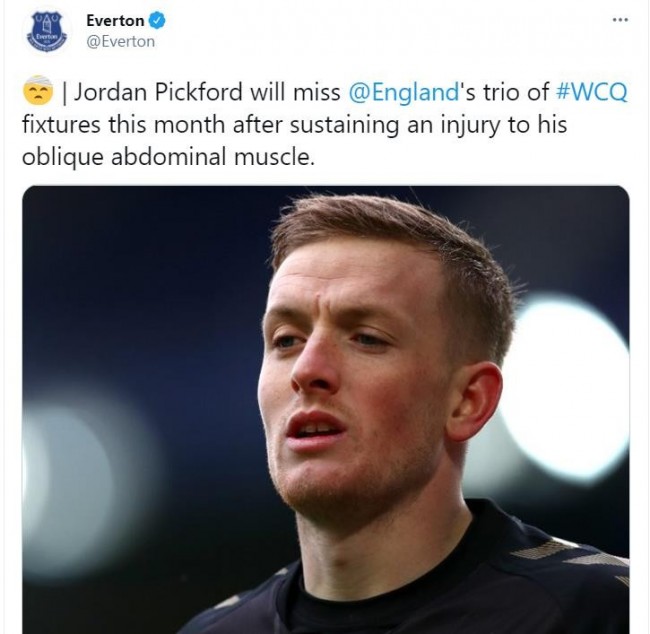
Task: Click the text "fixtures this month"
Action: pos(124,125)
